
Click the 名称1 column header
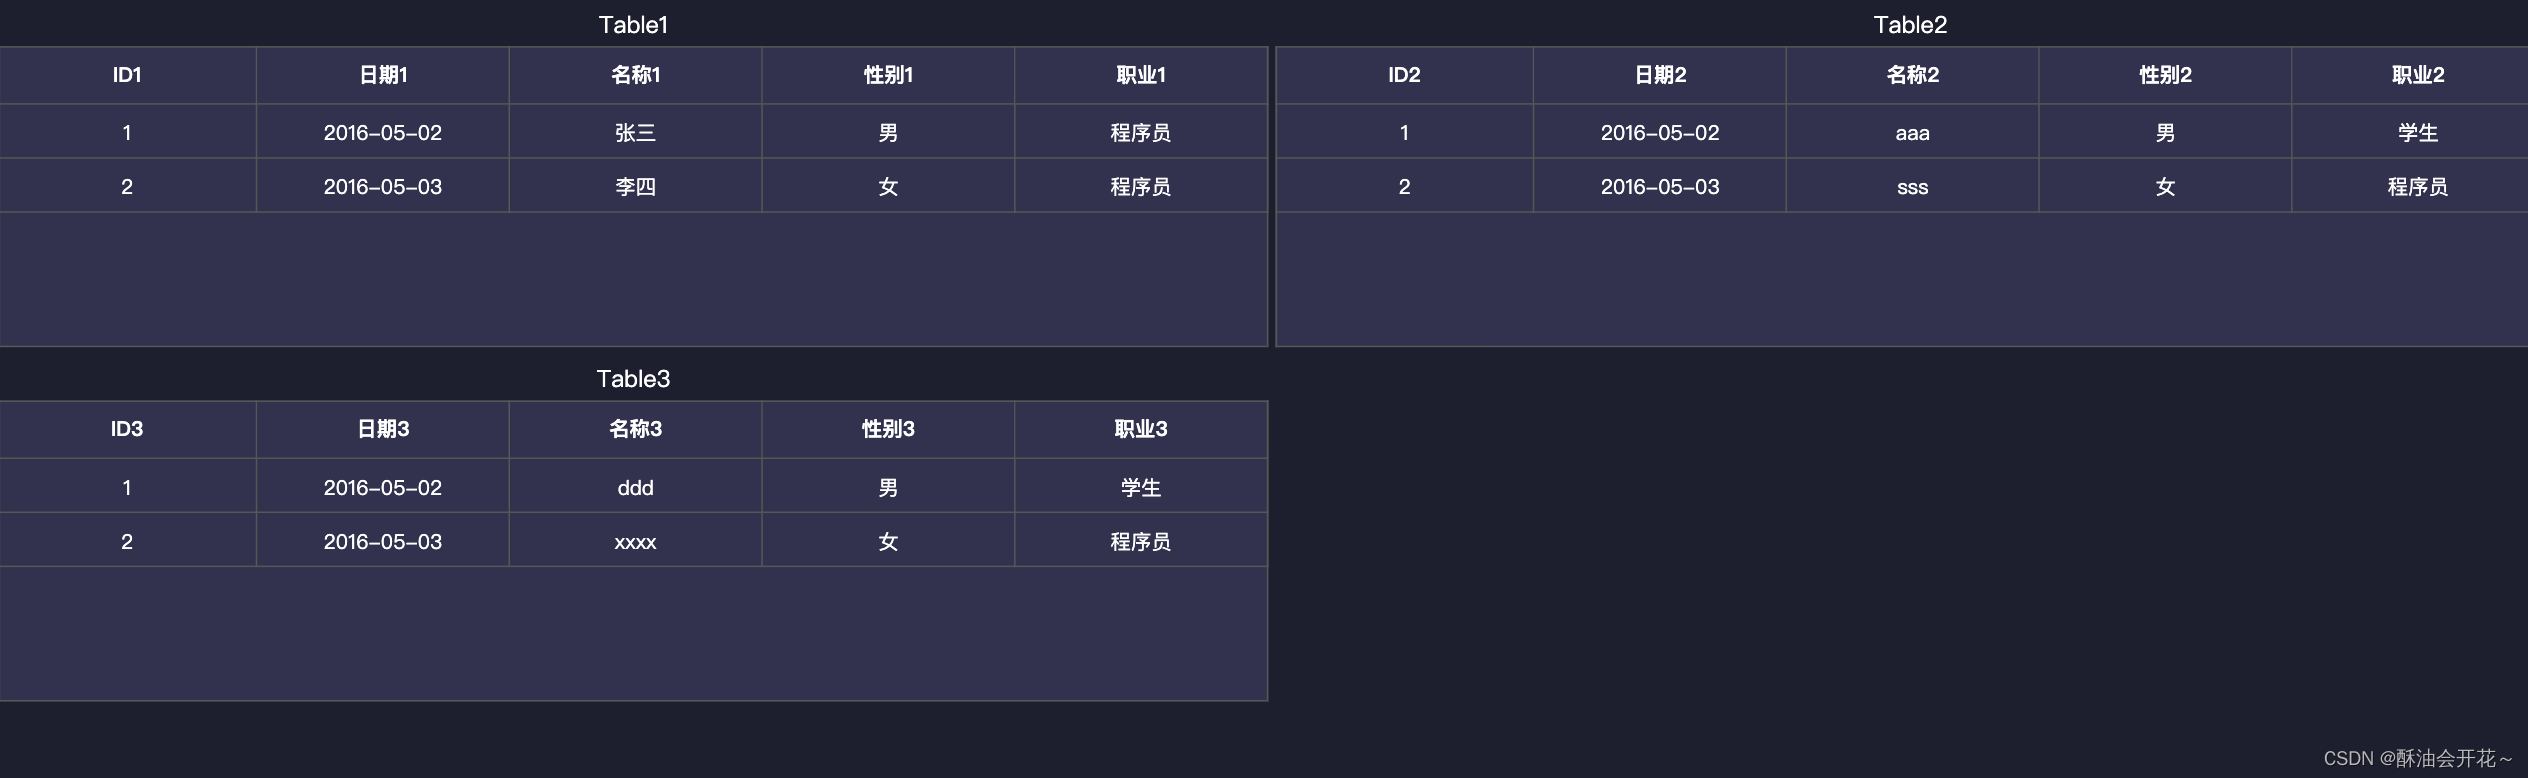click(636, 75)
